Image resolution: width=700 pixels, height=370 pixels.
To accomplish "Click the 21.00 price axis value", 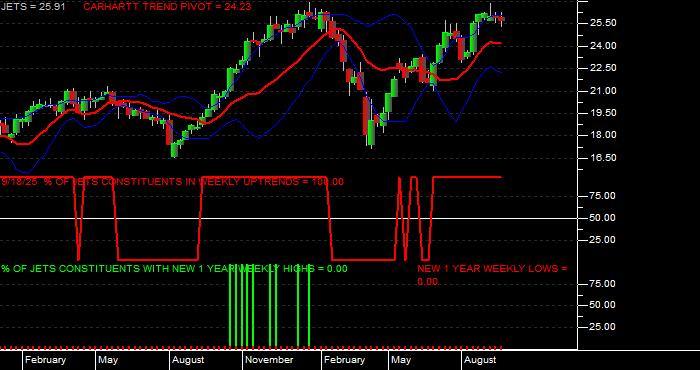I will (603, 91).
